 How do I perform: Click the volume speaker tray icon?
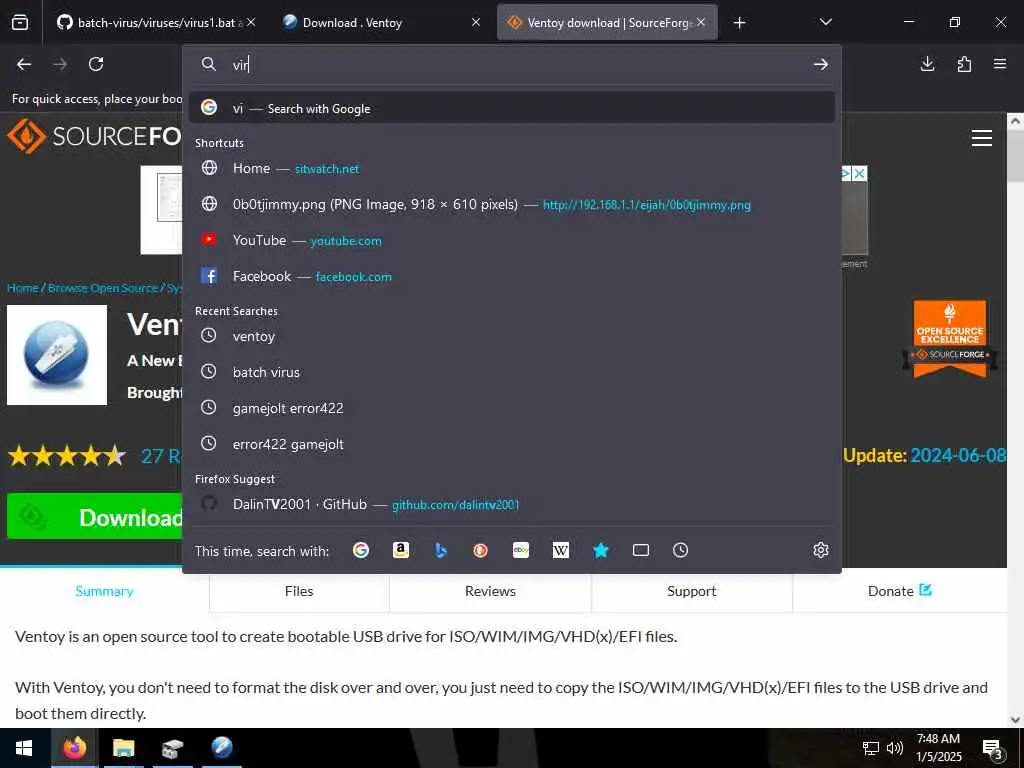point(895,748)
